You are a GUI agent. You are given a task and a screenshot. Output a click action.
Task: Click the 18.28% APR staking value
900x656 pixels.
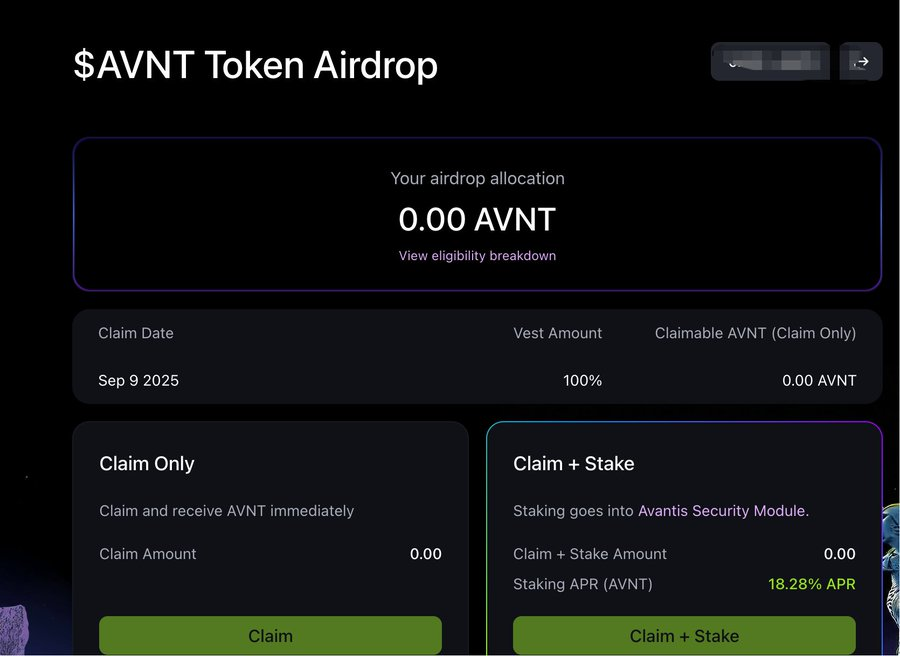coord(812,584)
